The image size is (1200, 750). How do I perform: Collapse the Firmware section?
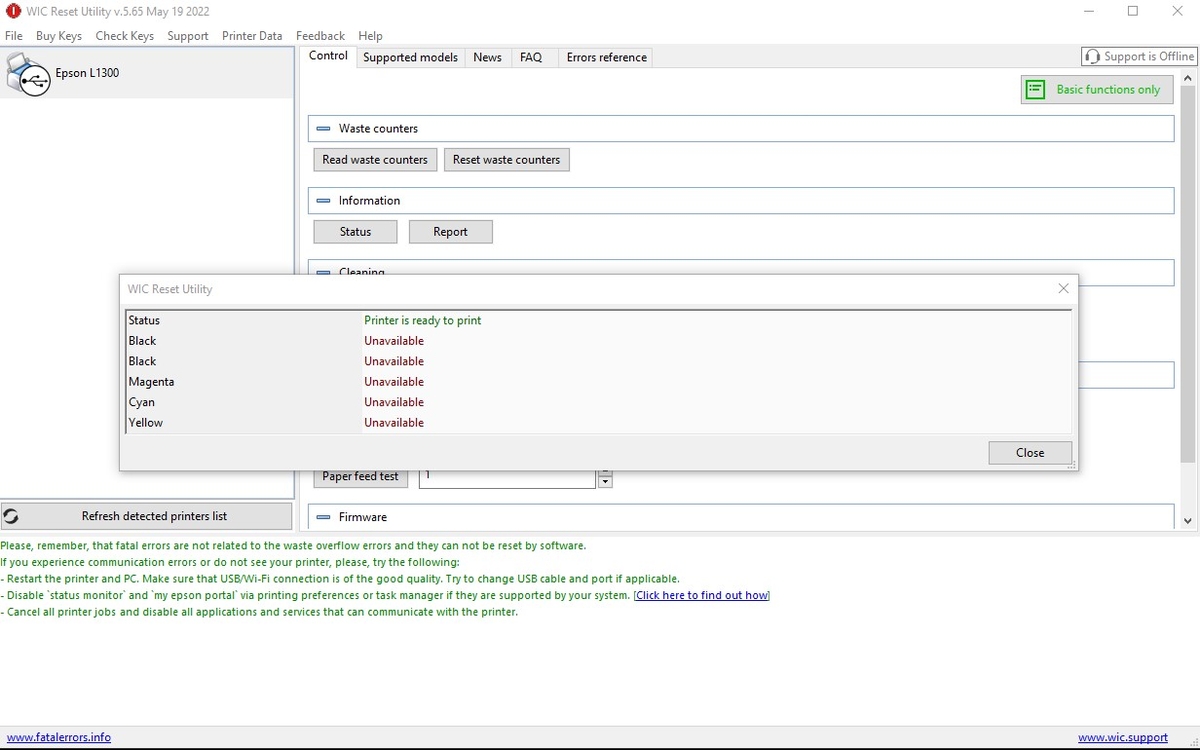(x=323, y=517)
